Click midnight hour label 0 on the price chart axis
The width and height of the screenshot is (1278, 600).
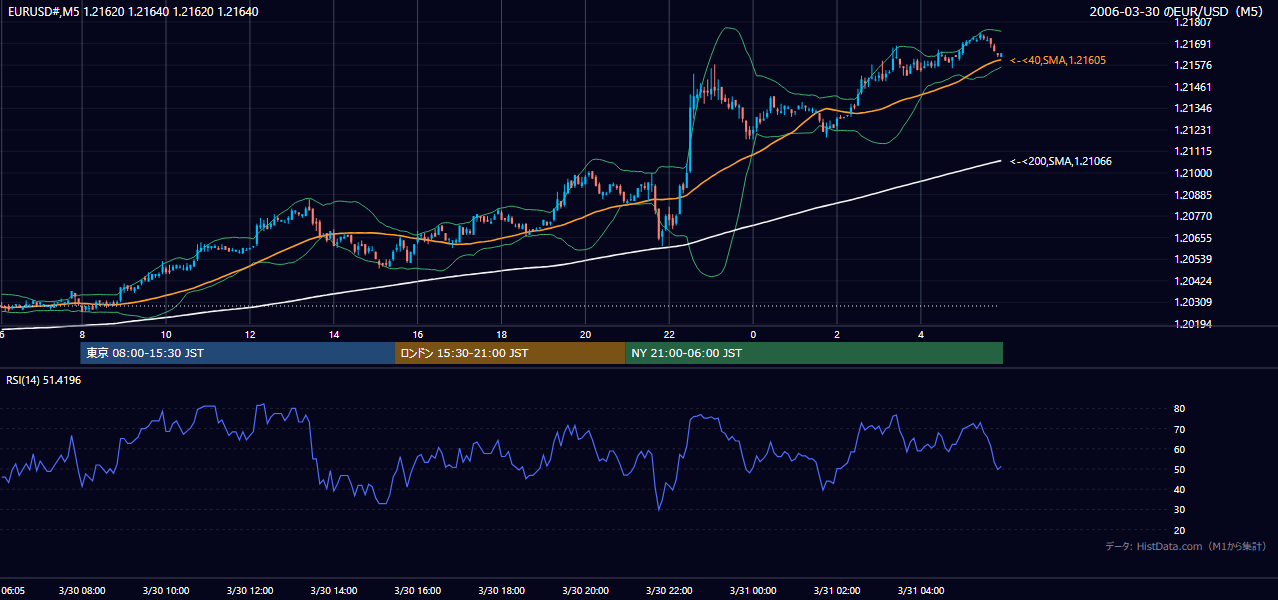click(753, 334)
